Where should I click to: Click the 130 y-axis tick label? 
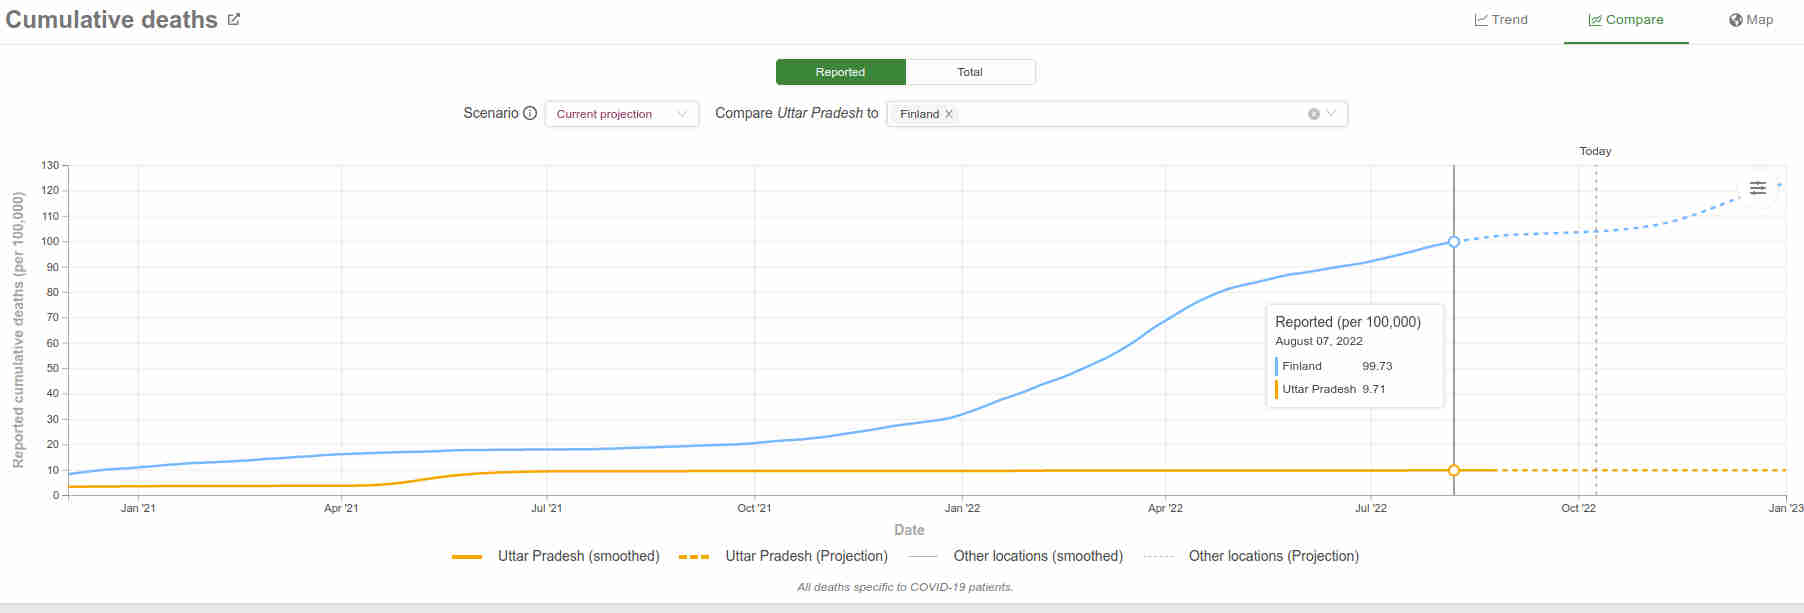coord(50,165)
